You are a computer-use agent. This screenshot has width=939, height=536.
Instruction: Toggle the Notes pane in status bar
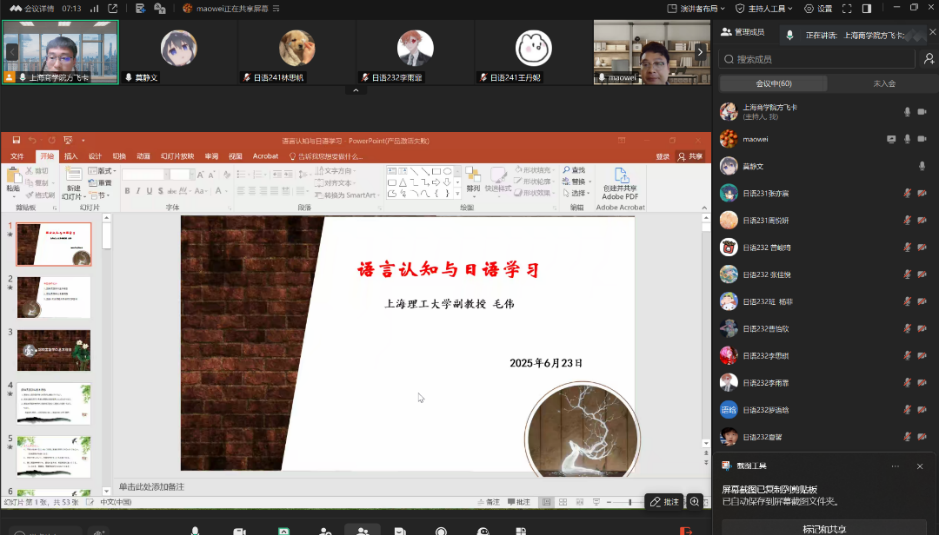pos(486,502)
